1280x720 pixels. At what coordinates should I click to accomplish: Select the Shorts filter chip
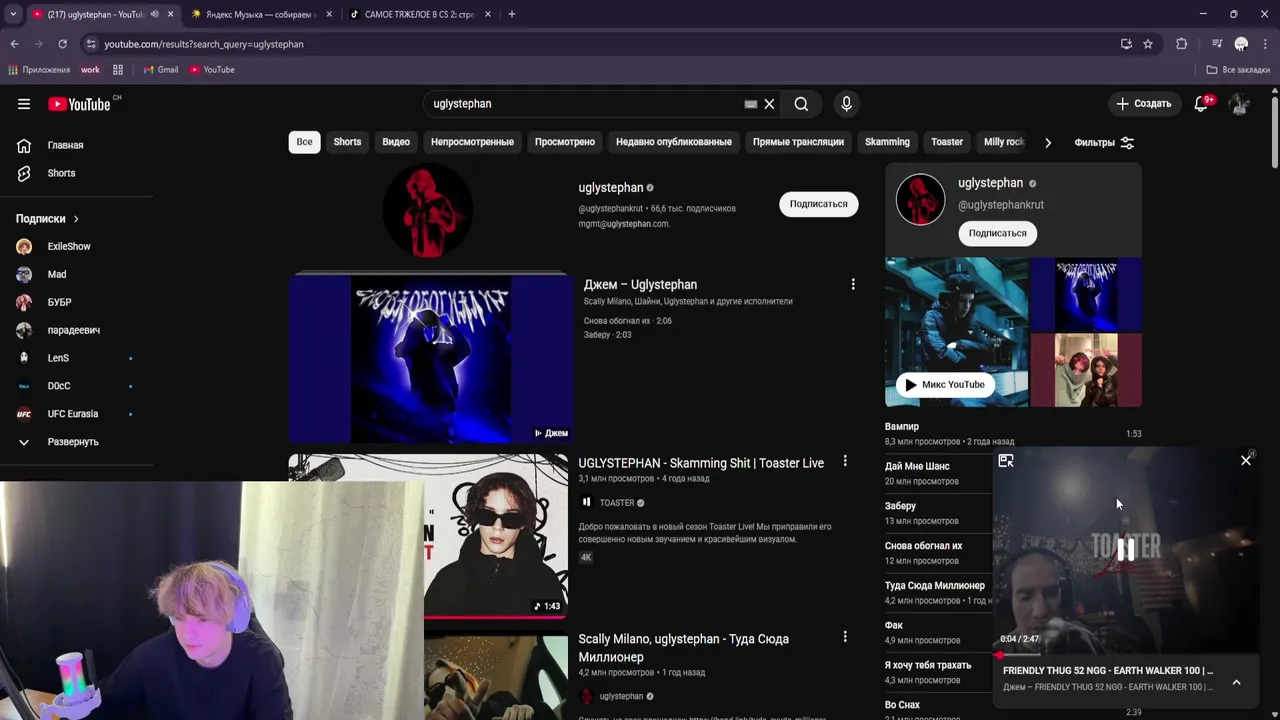click(x=347, y=142)
